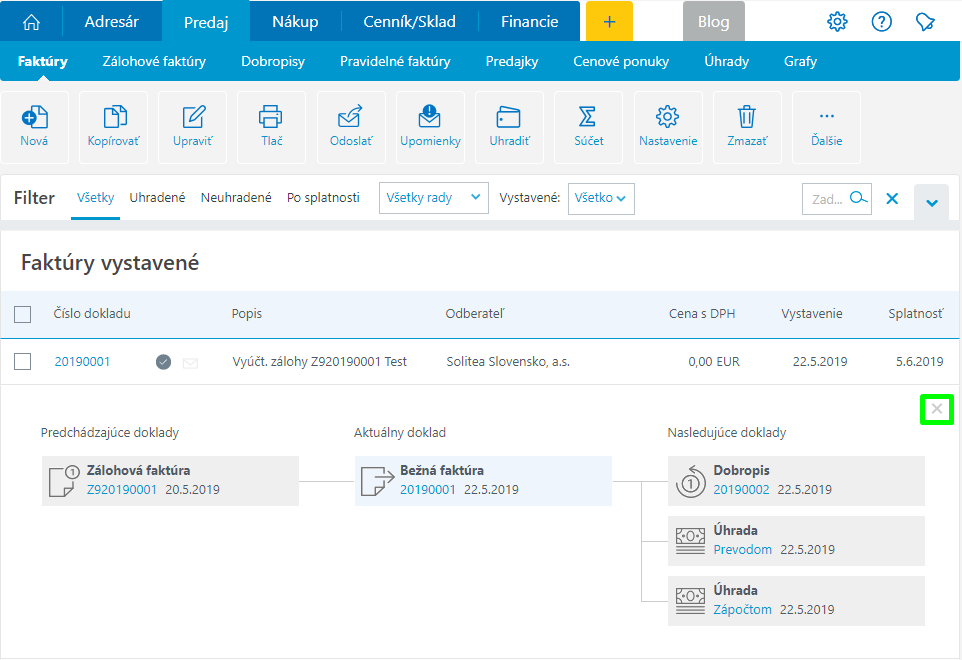Open the home icon in top navigation
962x660 pixels.
coord(32,21)
